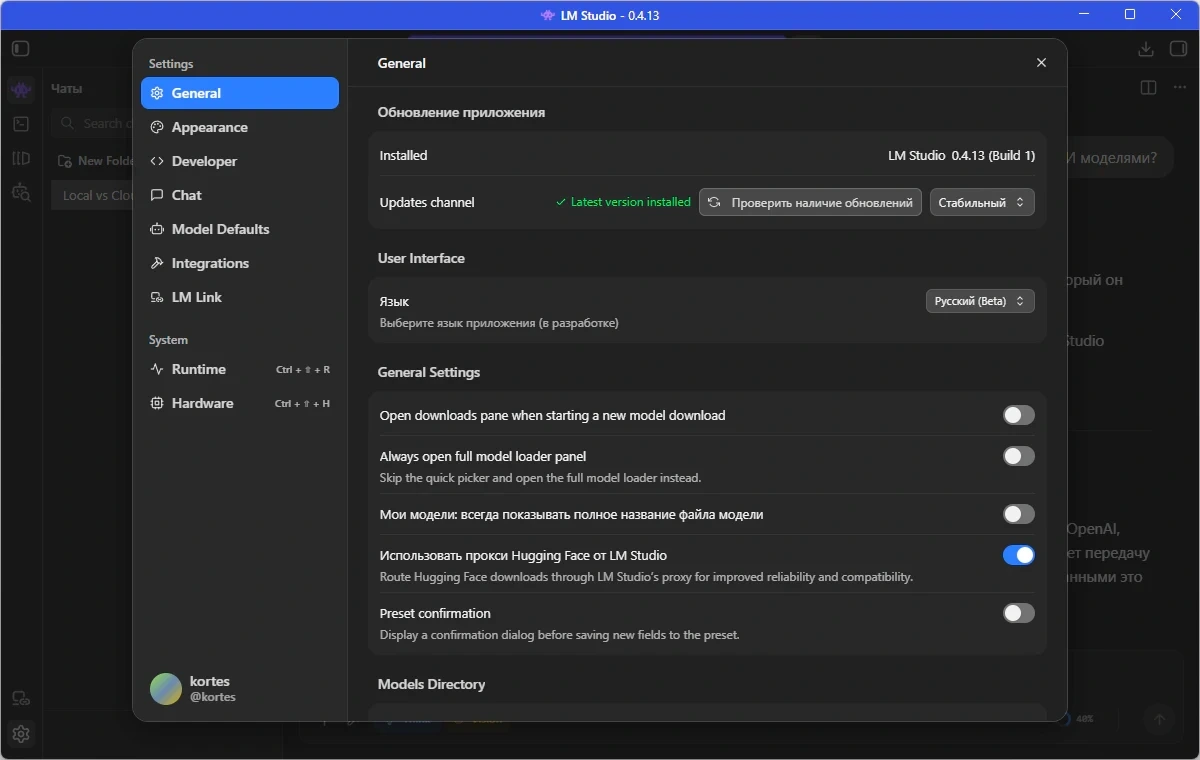Viewport: 1200px width, 760px height.
Task: Open the My Models icon in left rail
Action: pos(21,158)
